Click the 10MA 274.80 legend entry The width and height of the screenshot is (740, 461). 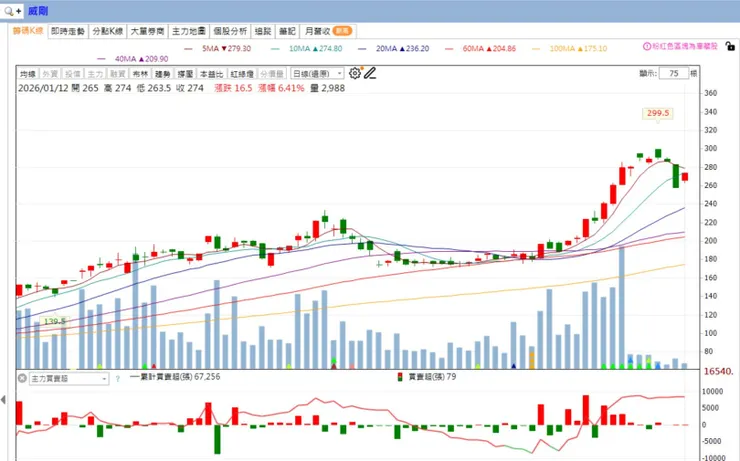coord(307,49)
